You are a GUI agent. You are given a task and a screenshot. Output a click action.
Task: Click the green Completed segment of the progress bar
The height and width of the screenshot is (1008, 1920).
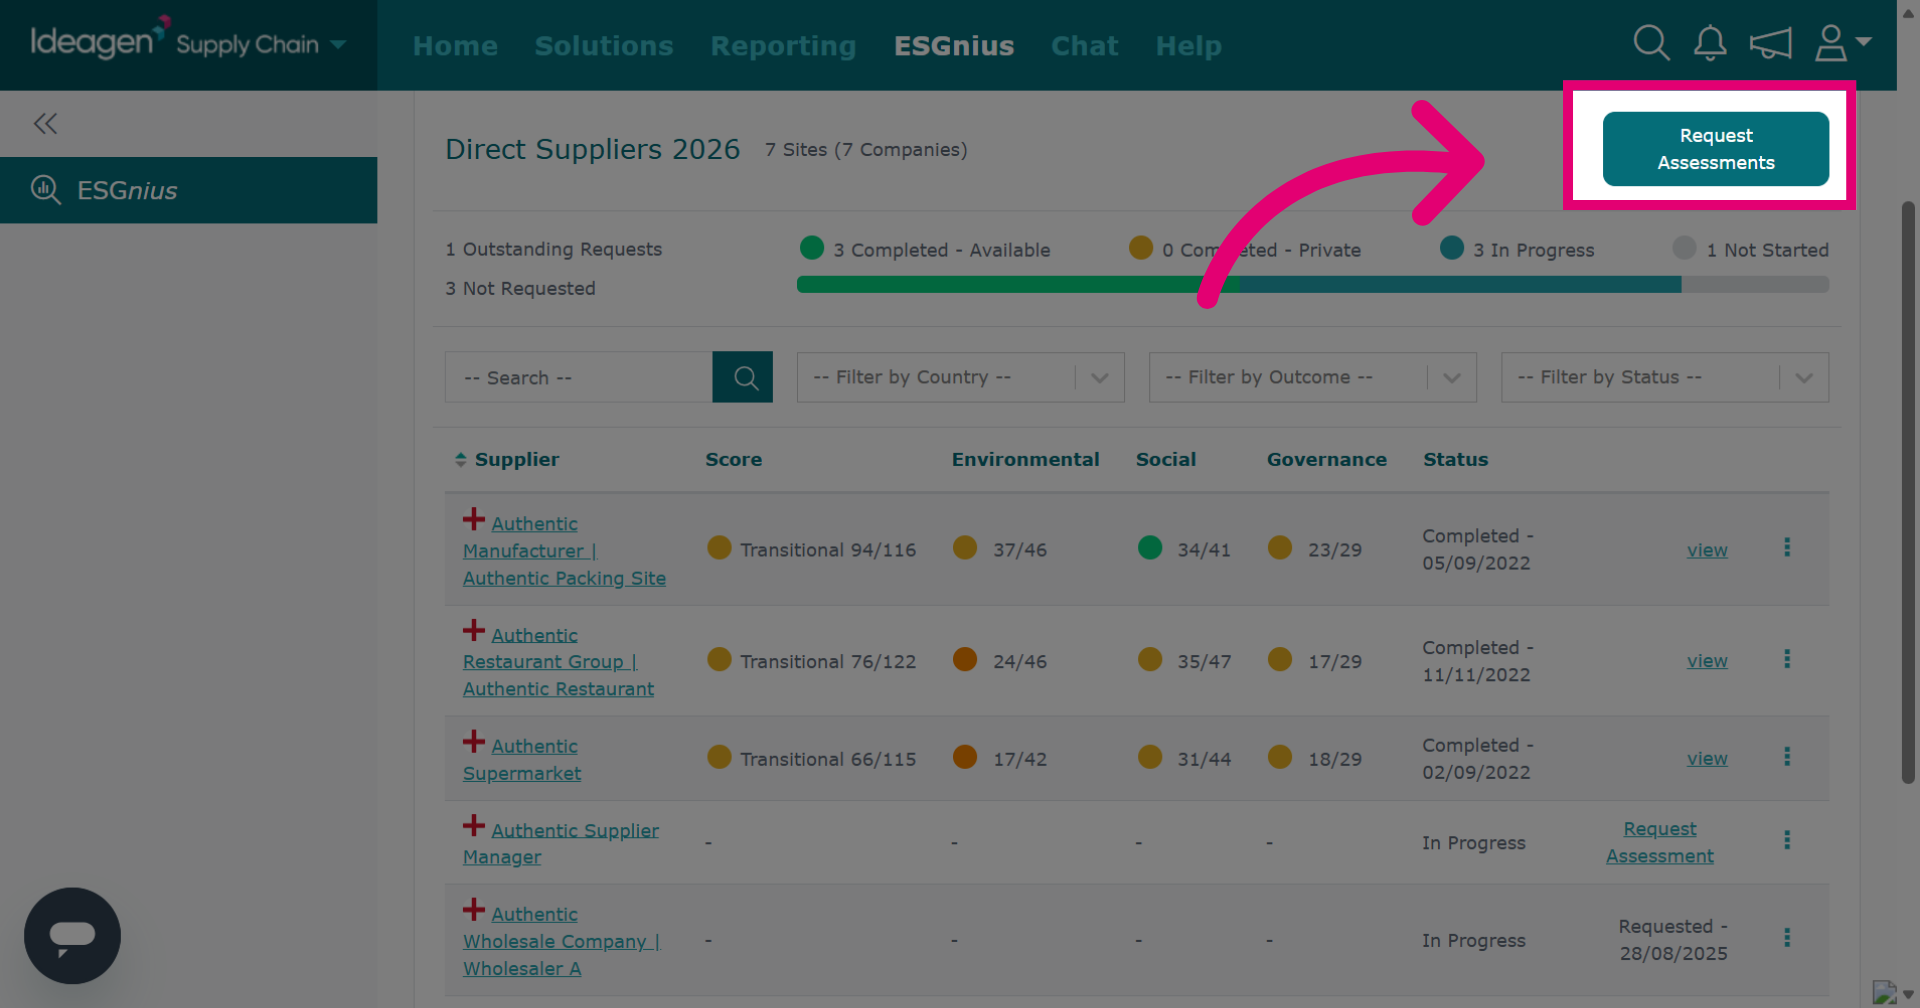click(1018, 285)
